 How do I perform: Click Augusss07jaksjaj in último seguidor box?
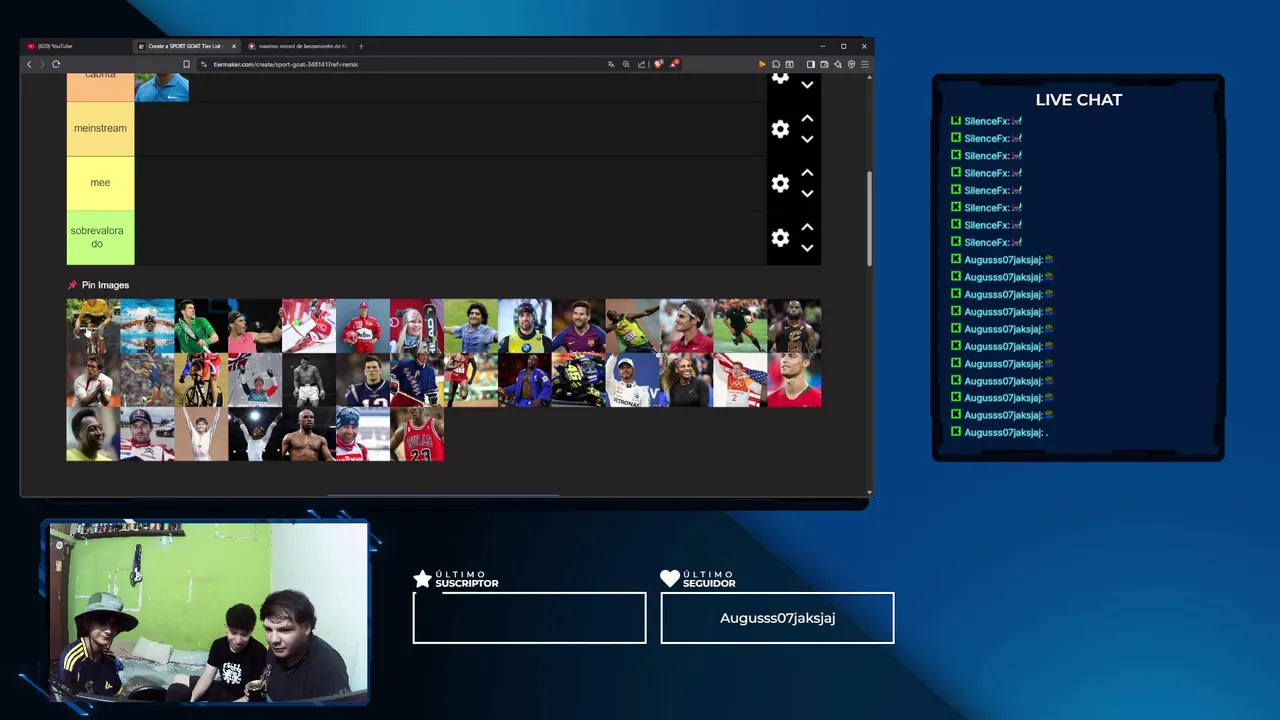tap(777, 618)
